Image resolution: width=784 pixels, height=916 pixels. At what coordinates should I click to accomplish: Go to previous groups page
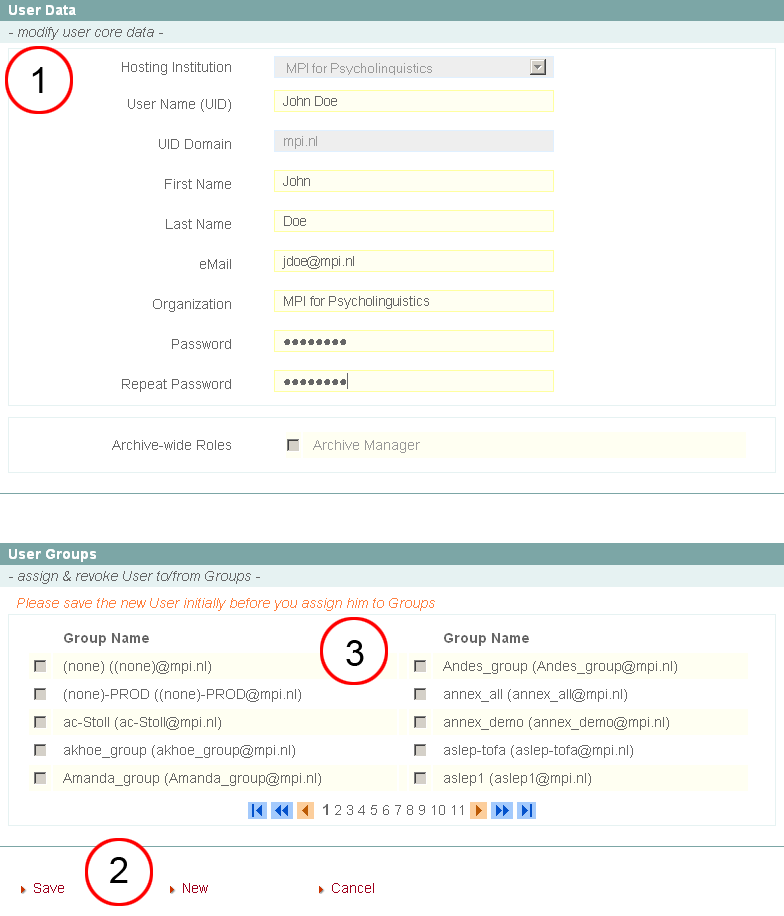305,810
